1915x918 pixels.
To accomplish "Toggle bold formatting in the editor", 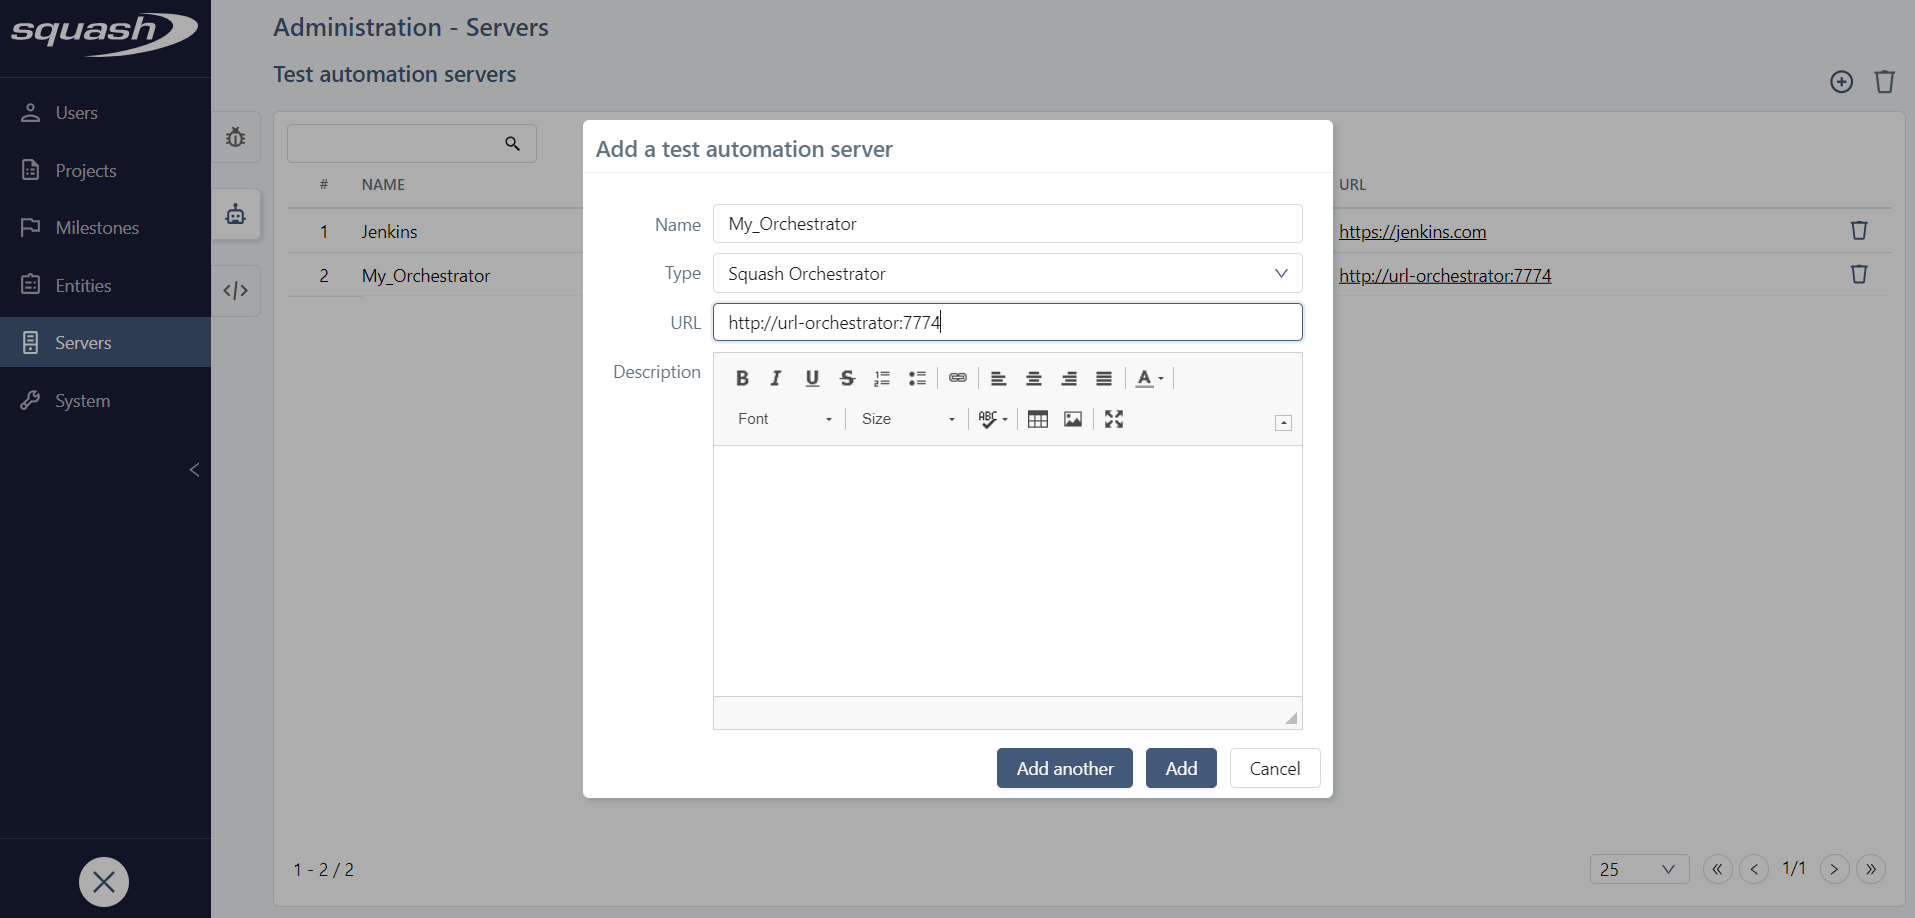I will pyautogui.click(x=742, y=378).
